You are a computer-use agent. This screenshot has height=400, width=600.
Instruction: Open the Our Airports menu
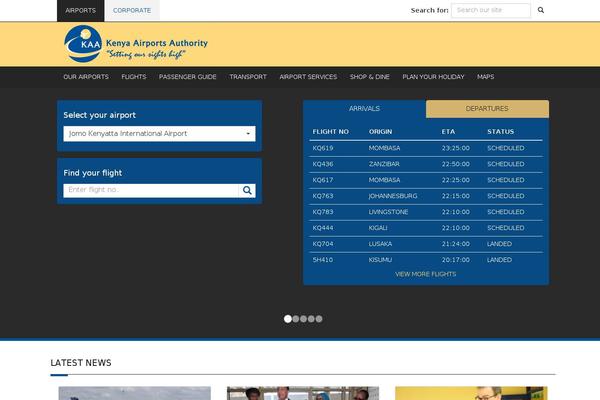tap(86, 77)
